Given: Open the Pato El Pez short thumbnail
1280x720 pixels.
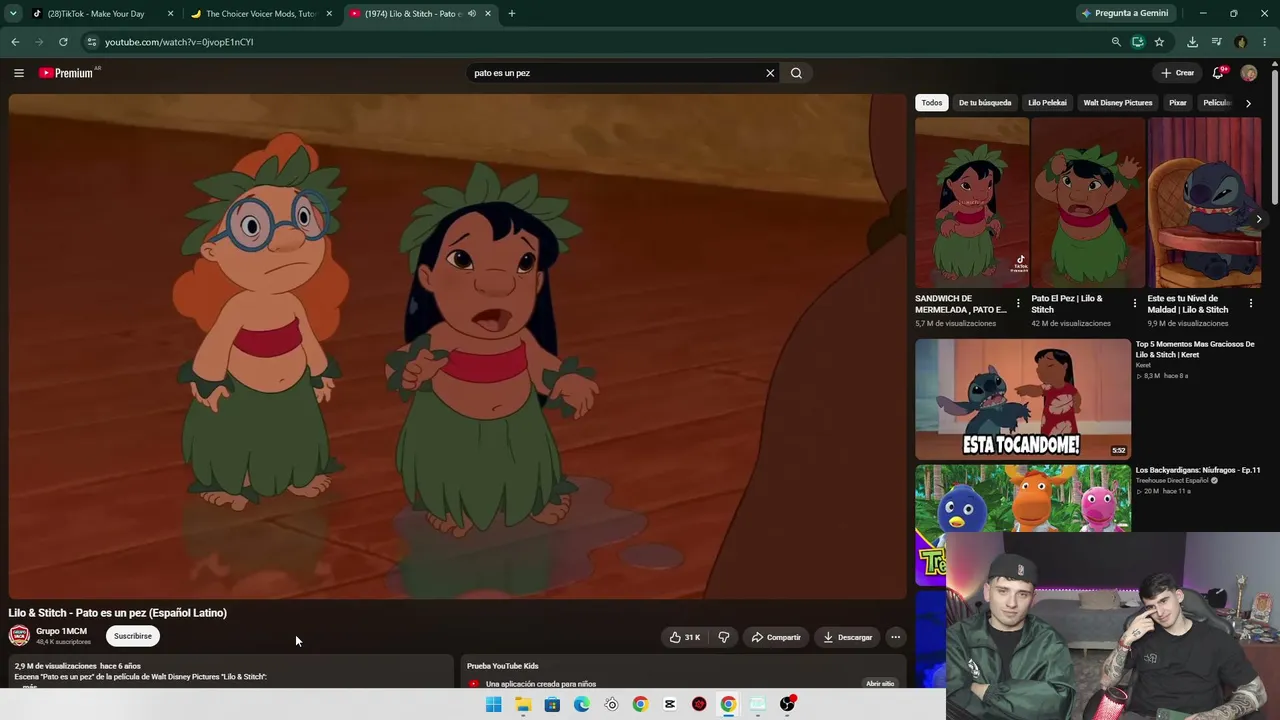Looking at the screenshot, I should [1088, 203].
